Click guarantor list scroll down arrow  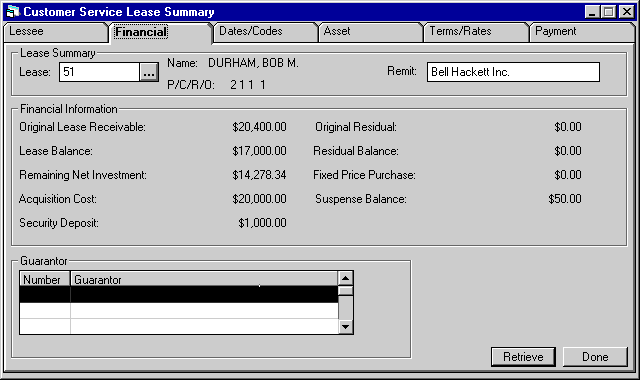345,327
